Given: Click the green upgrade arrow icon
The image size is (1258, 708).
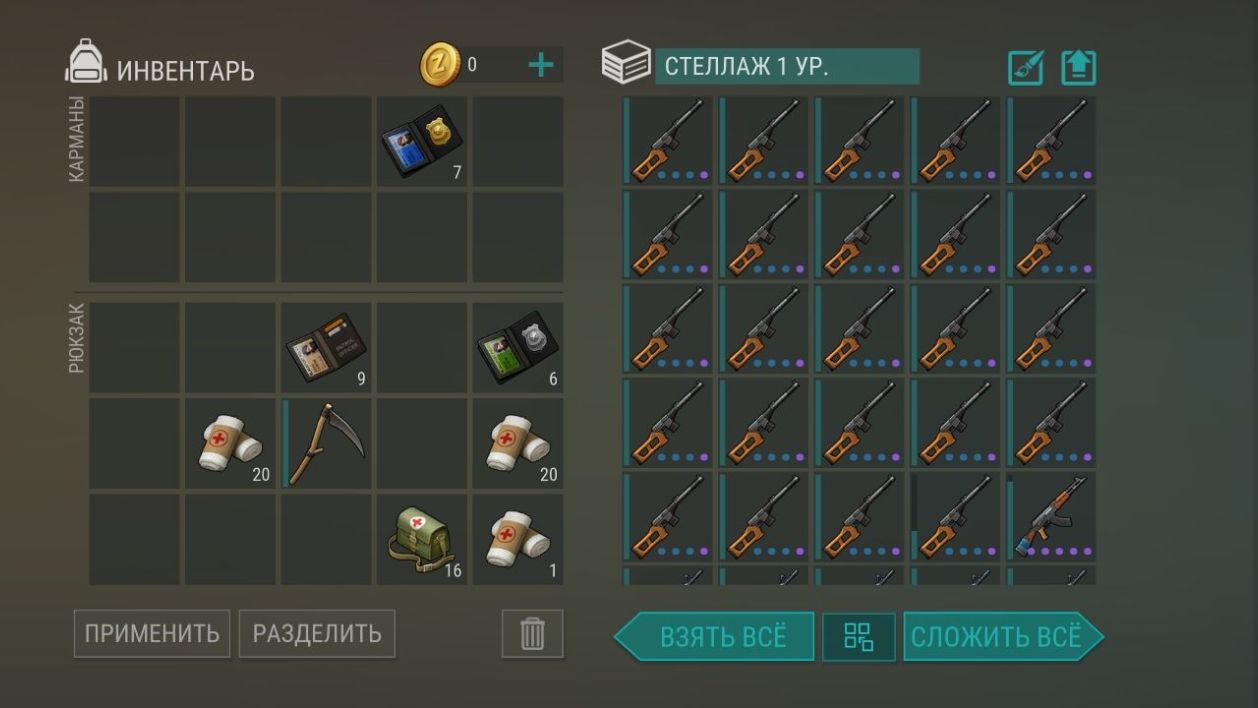Looking at the screenshot, I should click(1078, 67).
